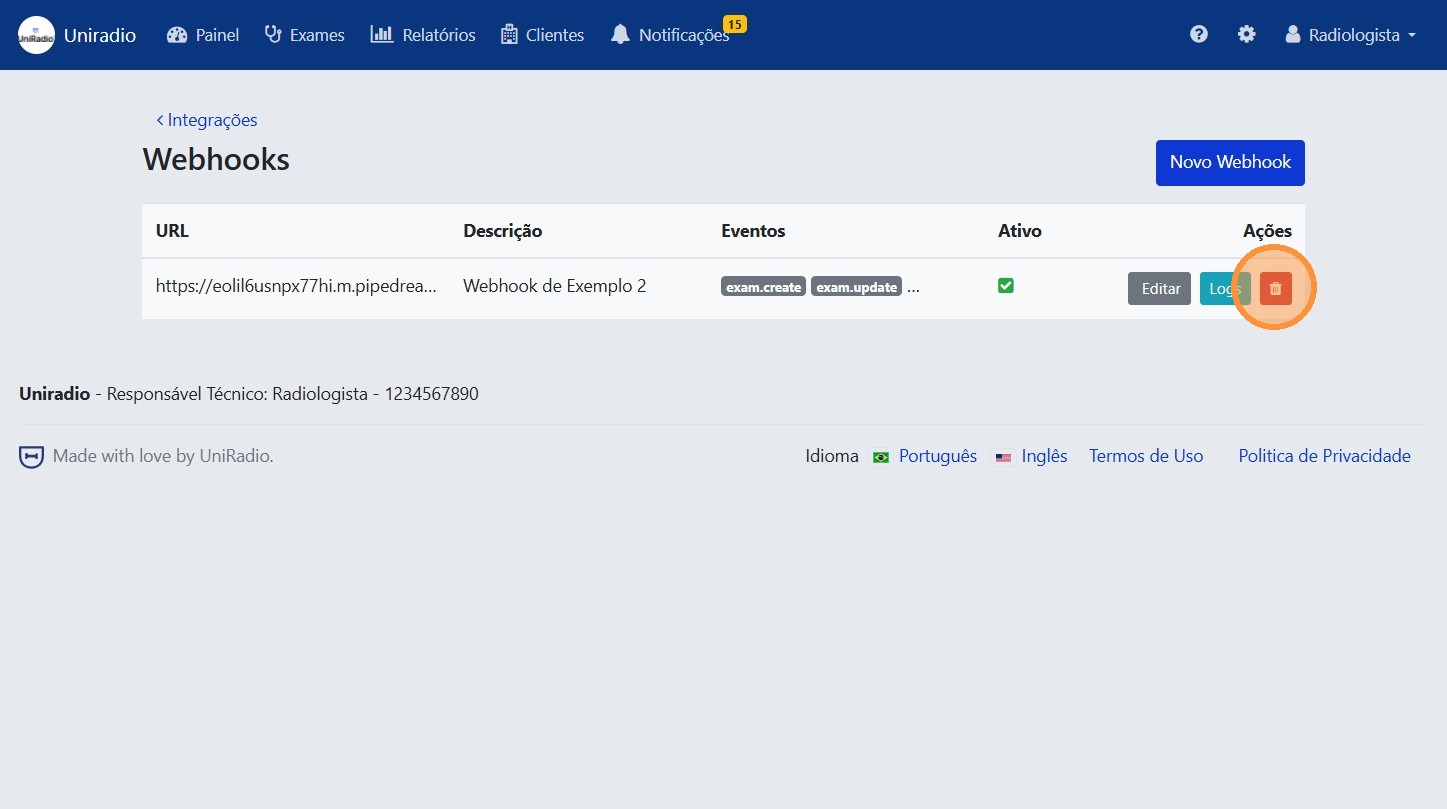Open the Painel dashboard icon
1447x809 pixels.
click(178, 34)
